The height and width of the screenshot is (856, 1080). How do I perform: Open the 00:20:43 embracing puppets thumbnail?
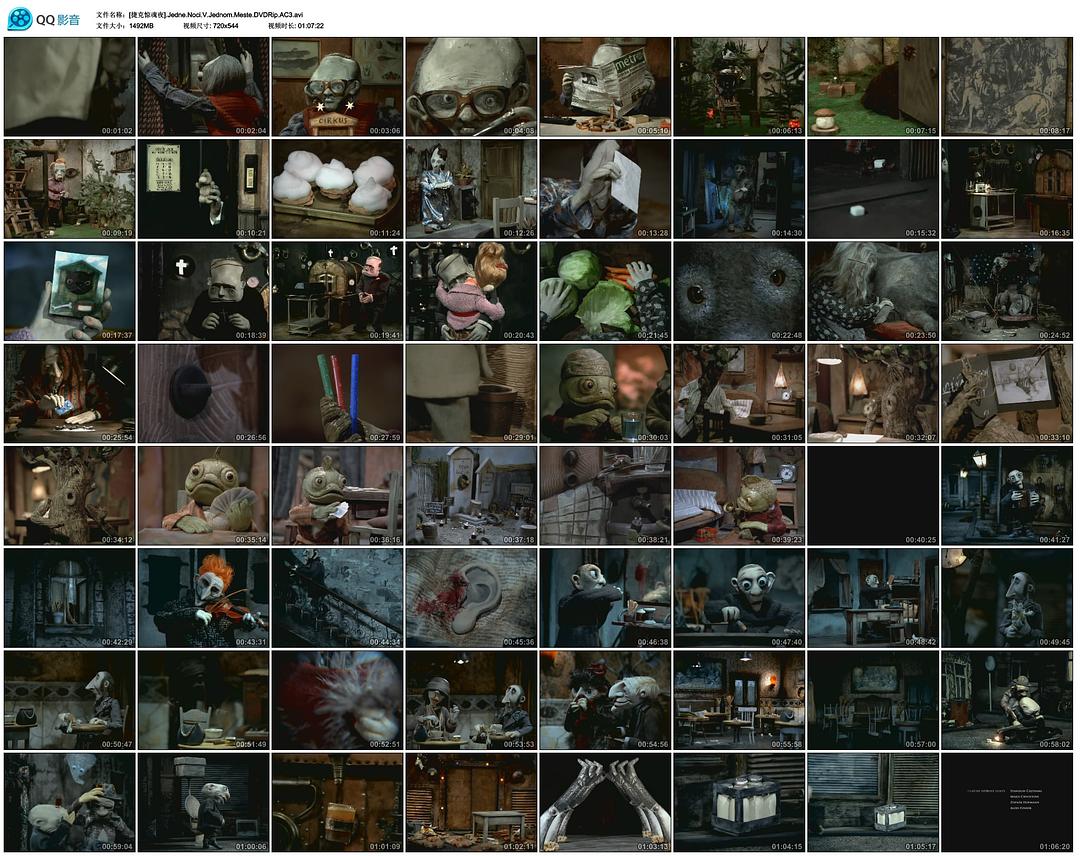pyautogui.click(x=471, y=291)
